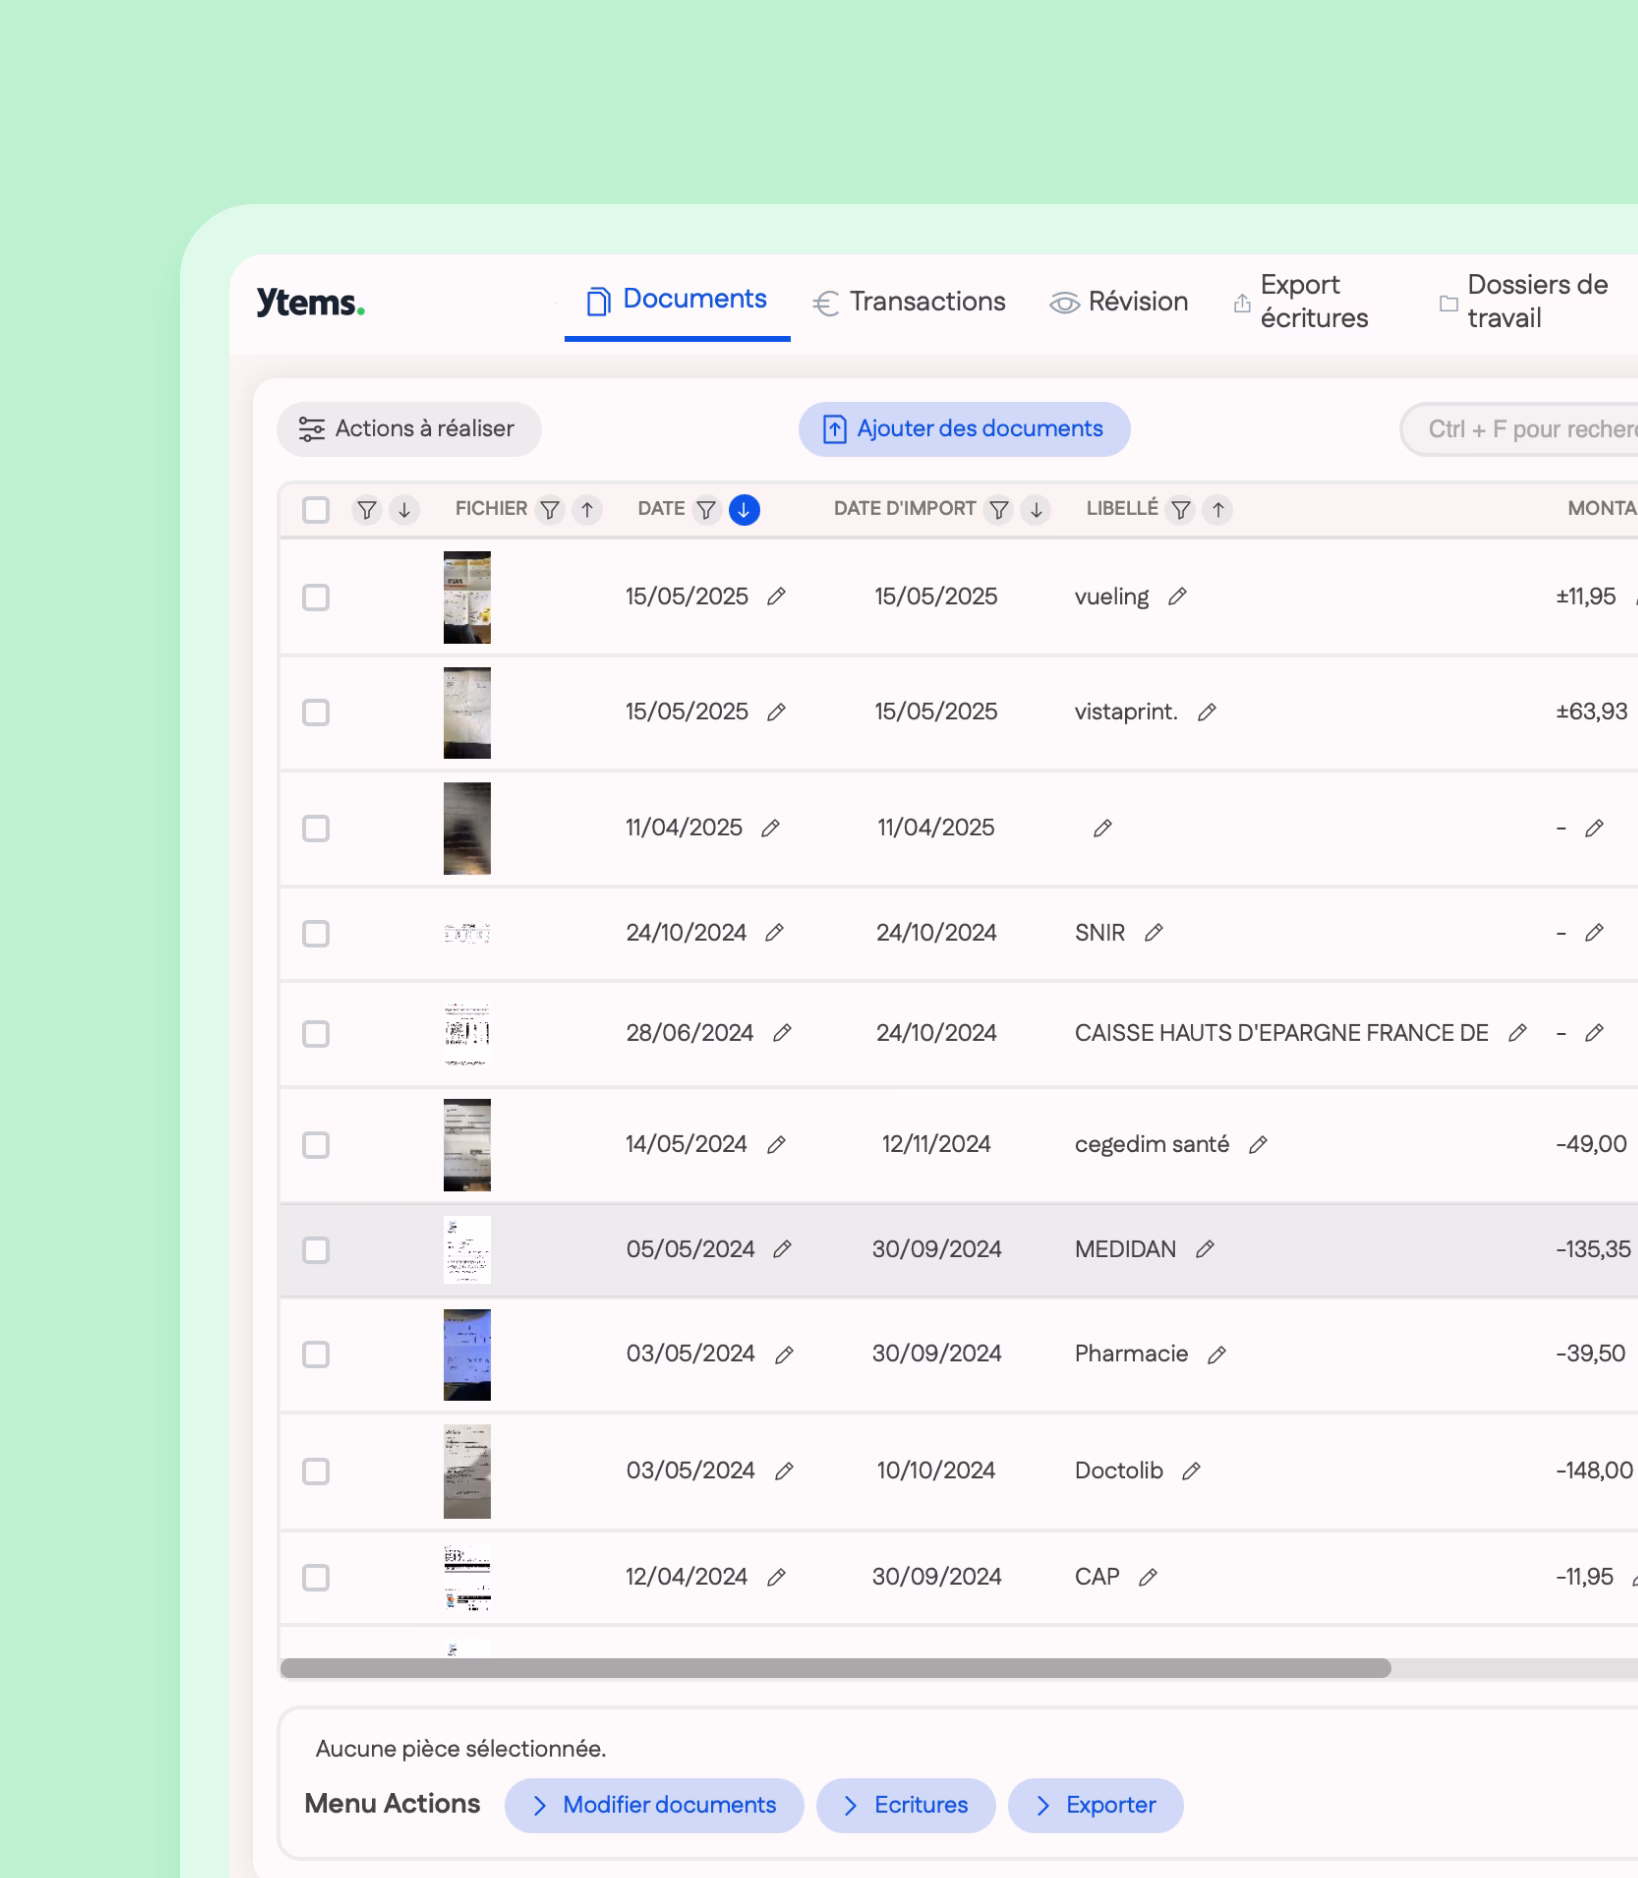
Task: Select the cegedim santé row checkbox
Action: click(316, 1145)
